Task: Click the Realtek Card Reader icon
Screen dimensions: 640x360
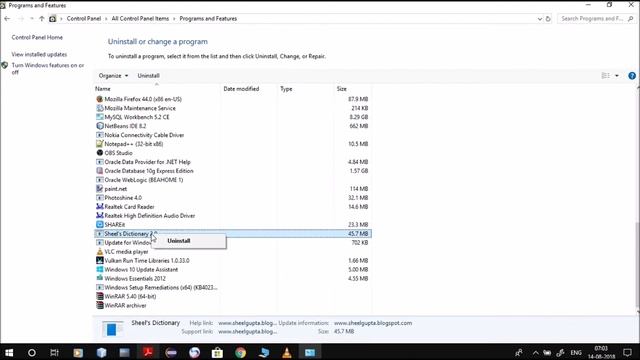Action: tap(100, 207)
